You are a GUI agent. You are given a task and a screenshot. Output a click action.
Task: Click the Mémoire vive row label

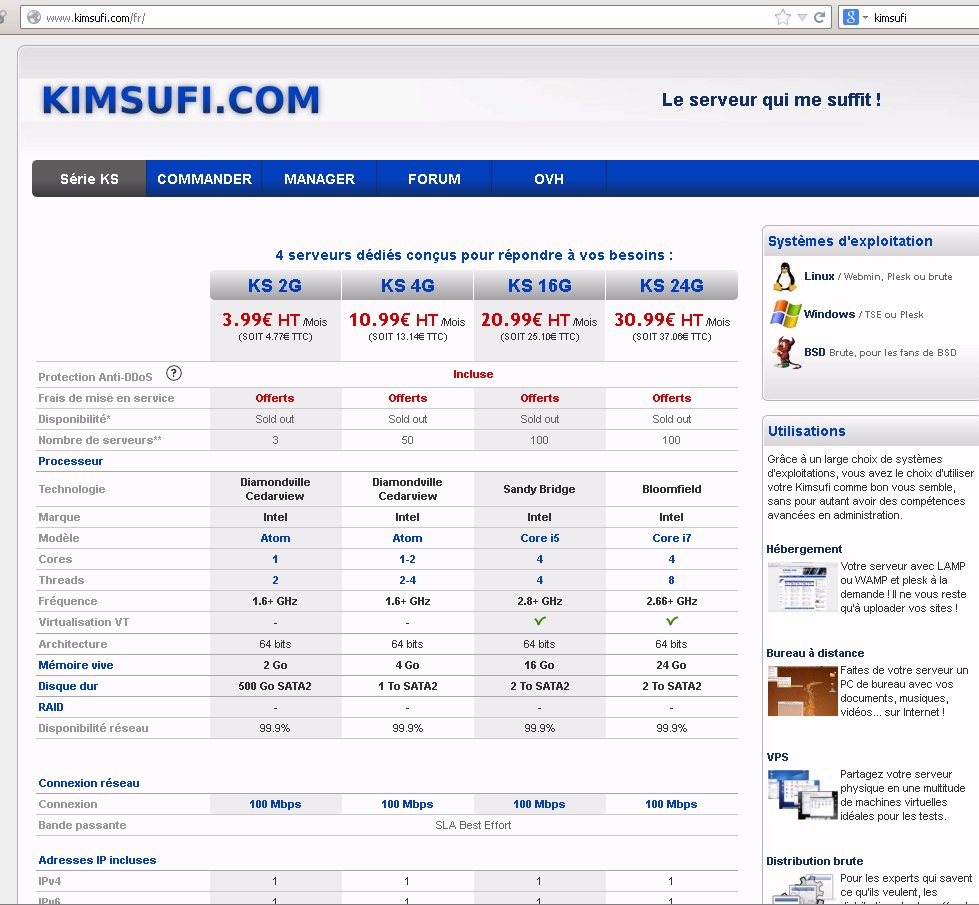point(76,665)
